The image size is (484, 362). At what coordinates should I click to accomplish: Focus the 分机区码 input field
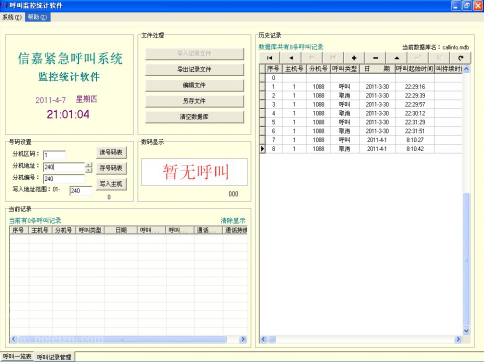tap(54, 155)
